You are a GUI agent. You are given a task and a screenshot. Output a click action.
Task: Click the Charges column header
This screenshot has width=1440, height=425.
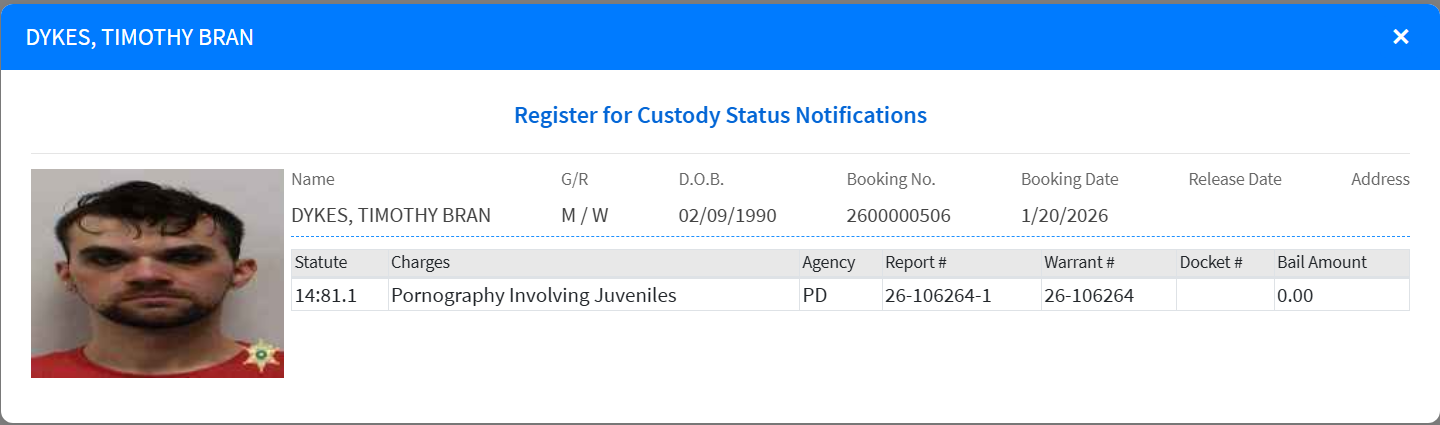[x=421, y=263]
